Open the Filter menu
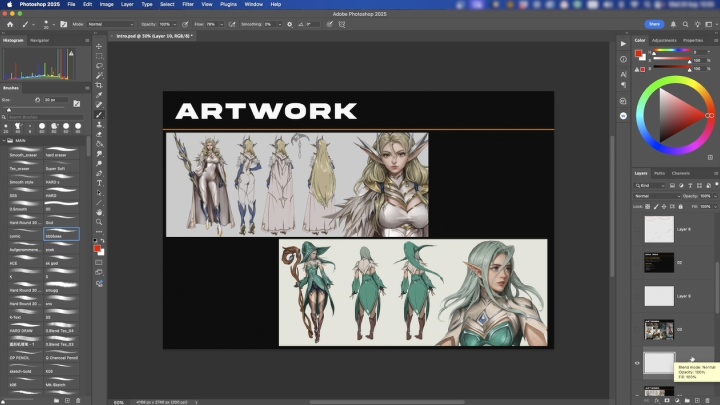720x405 pixels. coord(187,4)
